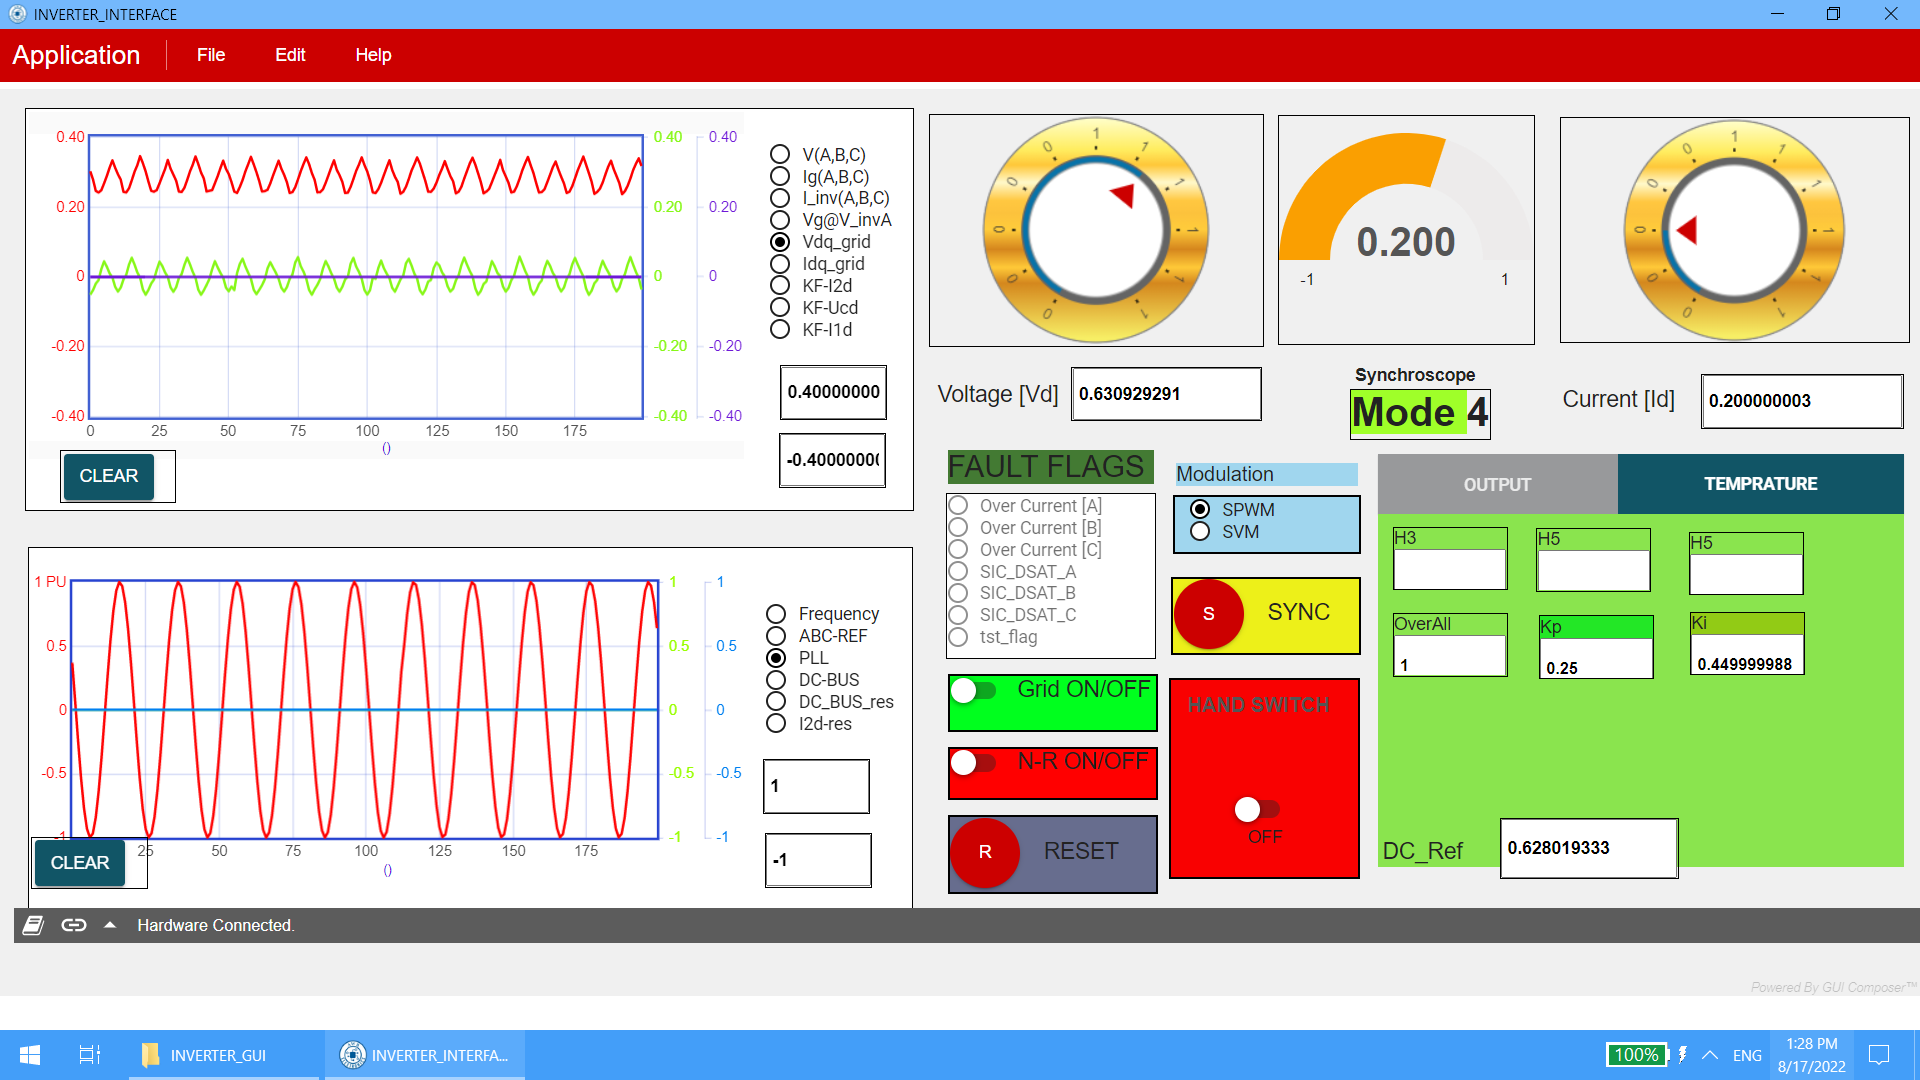Open Task View on the taskbar

coord(89,1055)
